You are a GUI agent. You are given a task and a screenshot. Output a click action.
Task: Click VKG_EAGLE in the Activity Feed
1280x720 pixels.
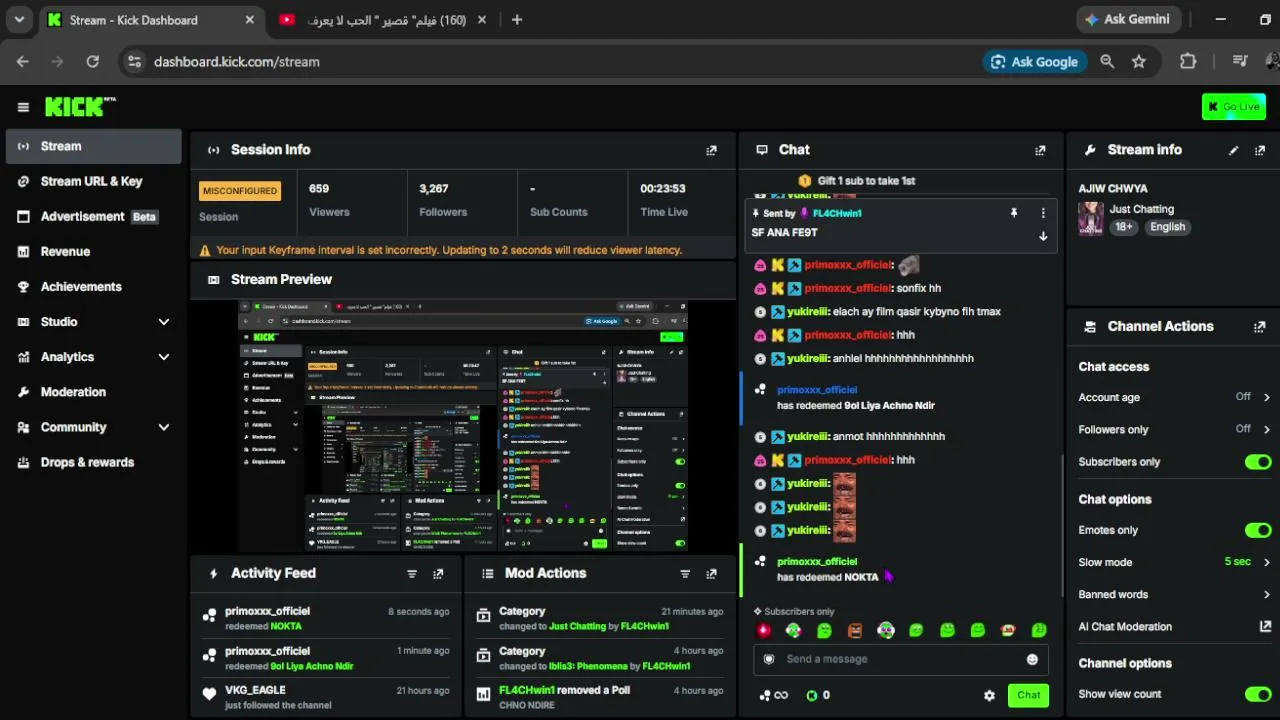pyautogui.click(x=255, y=690)
